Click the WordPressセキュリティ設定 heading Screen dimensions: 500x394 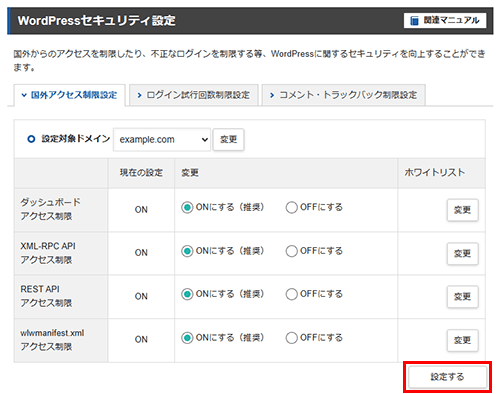97,21
